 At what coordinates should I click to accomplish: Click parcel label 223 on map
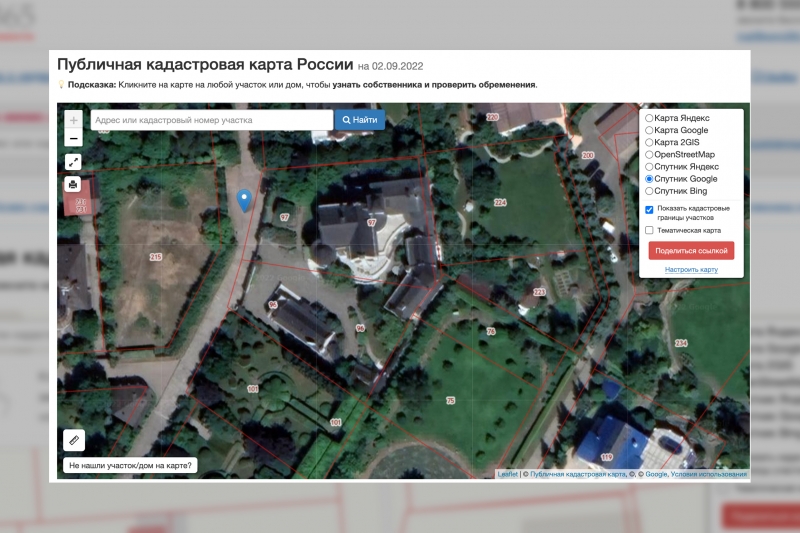coord(539,292)
